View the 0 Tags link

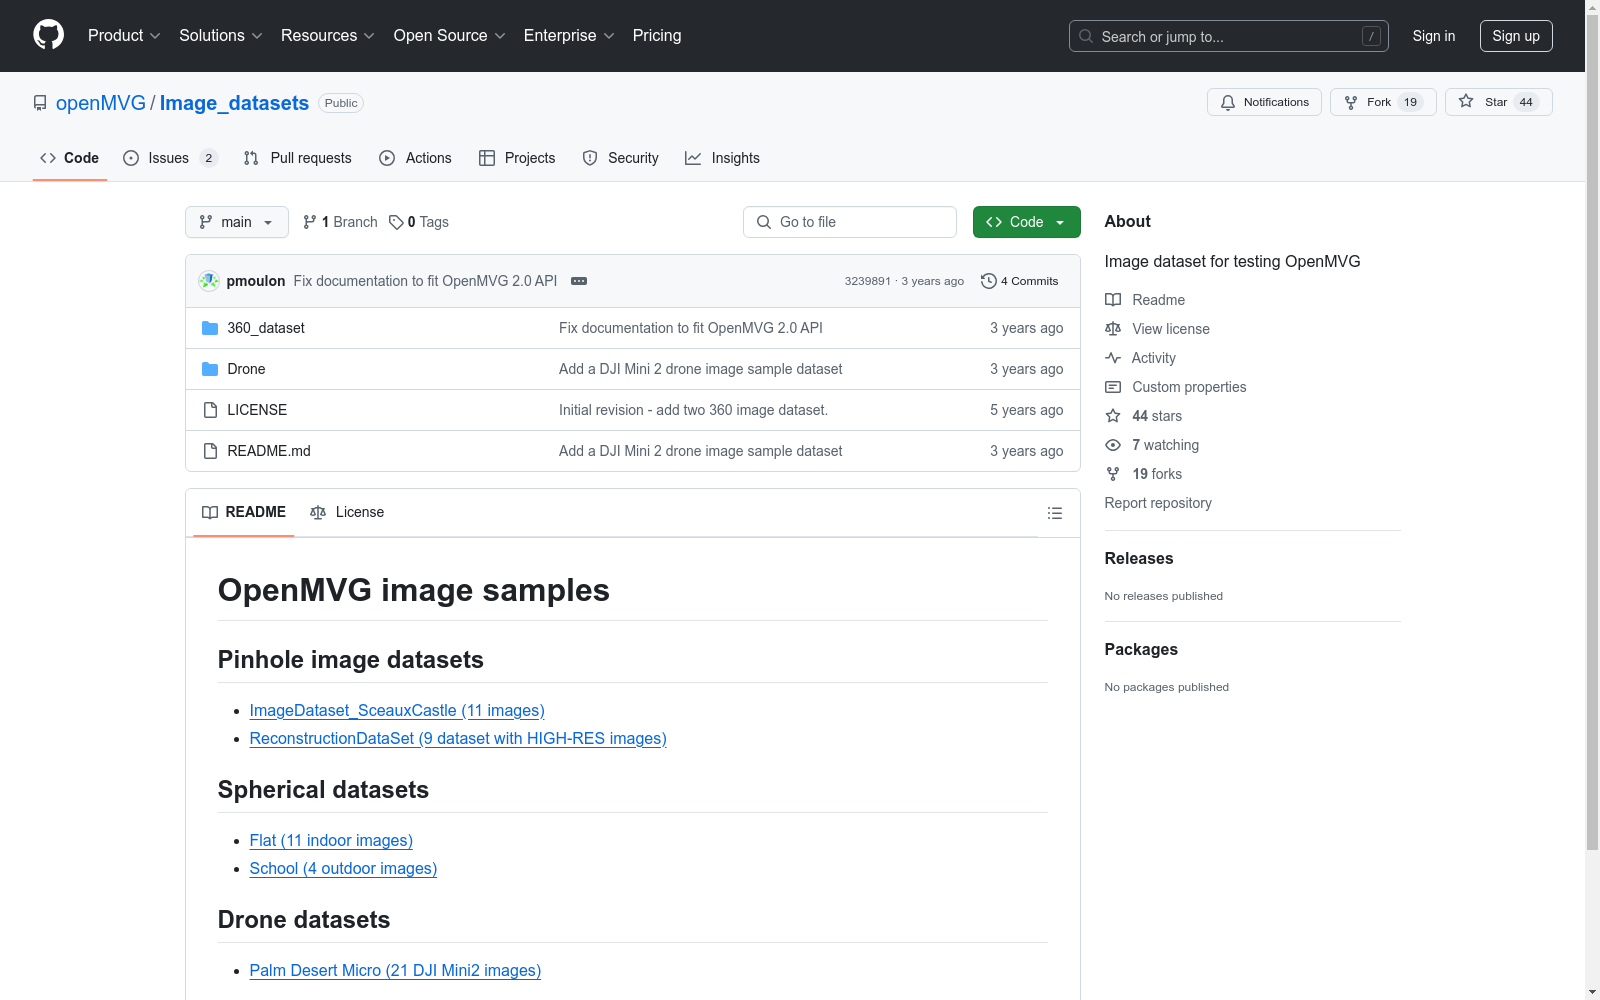point(419,222)
